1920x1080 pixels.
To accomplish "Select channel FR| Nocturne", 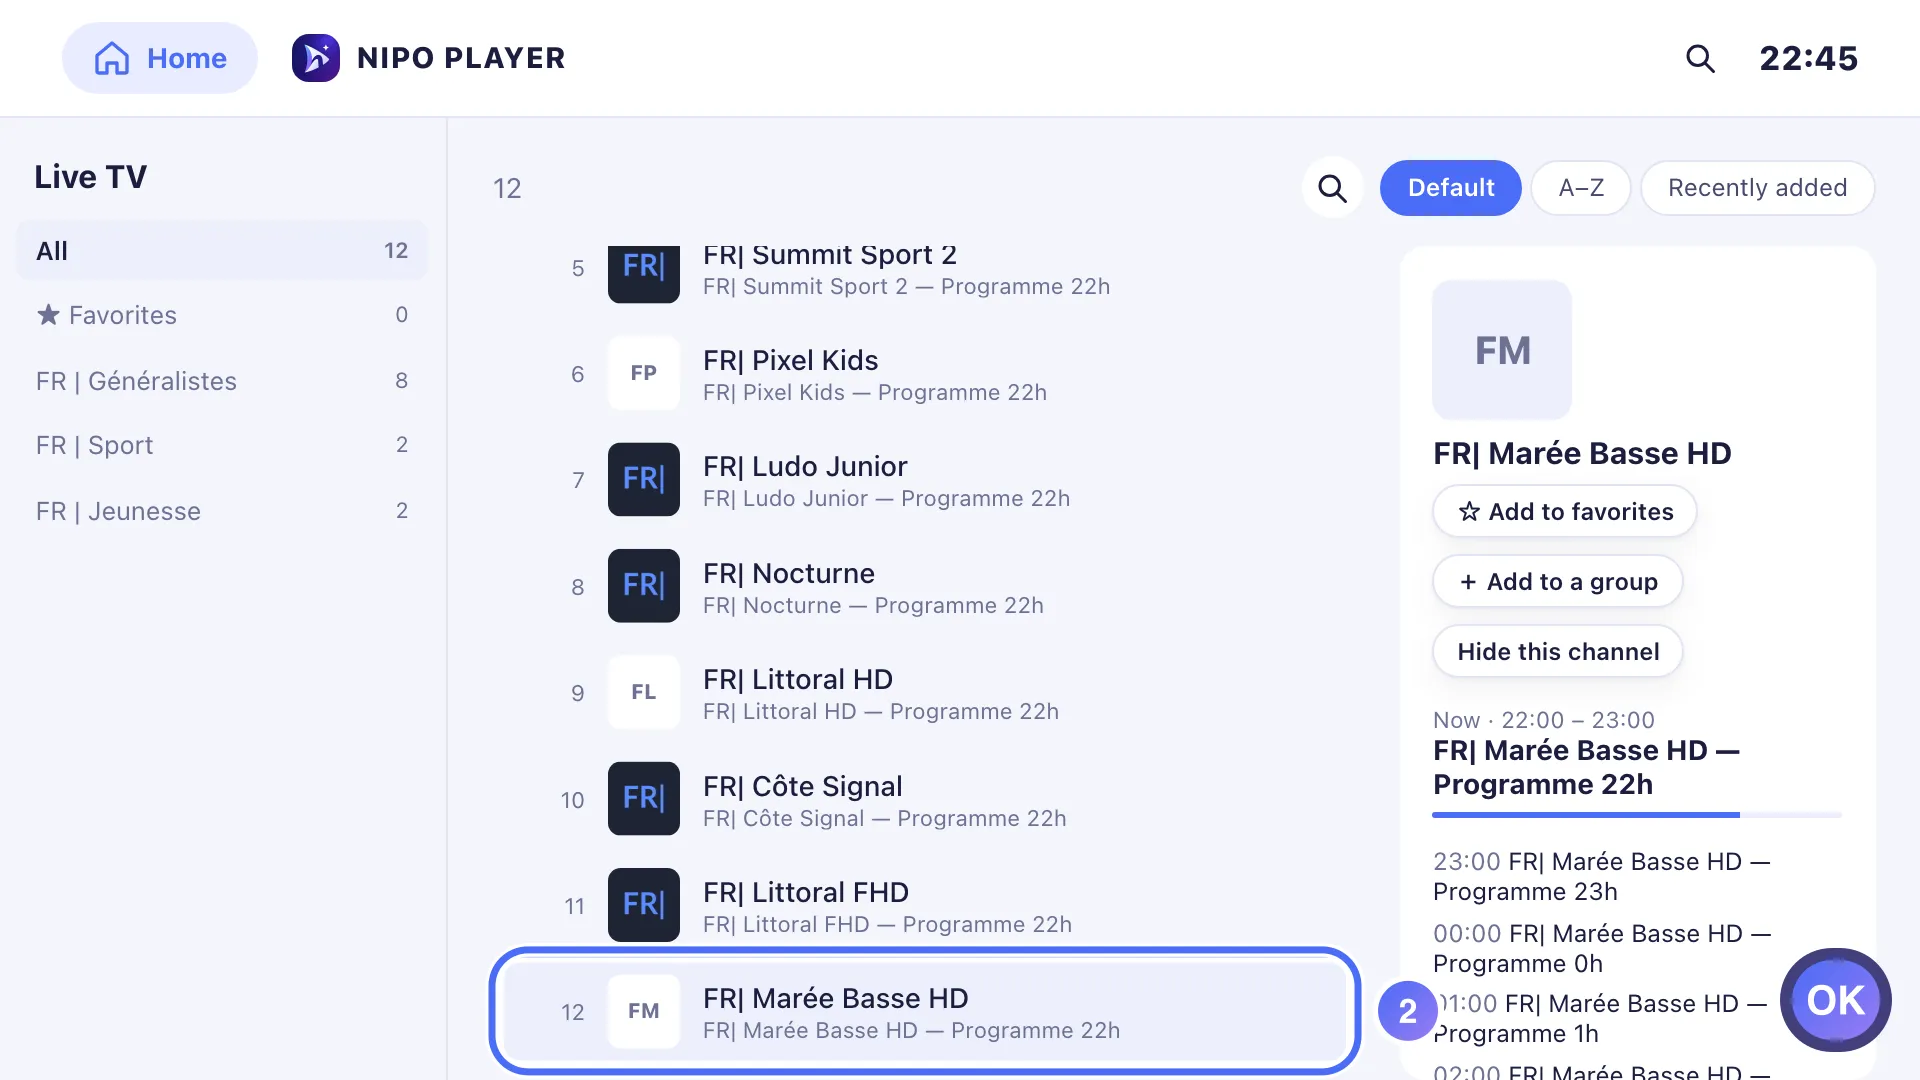I will click(925, 586).
